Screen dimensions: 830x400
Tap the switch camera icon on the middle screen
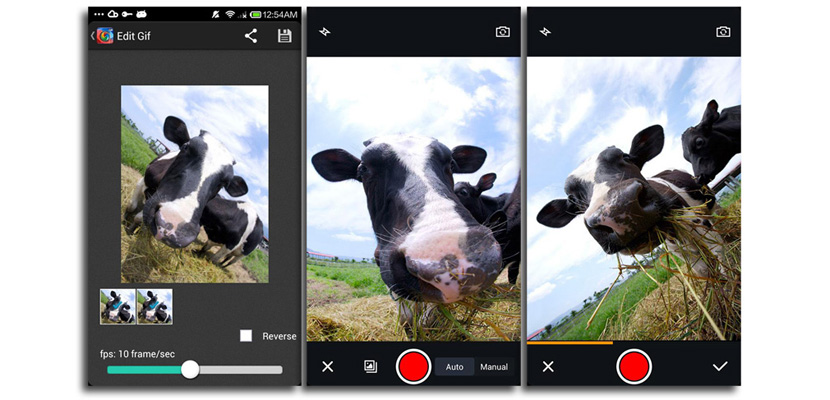[502, 32]
